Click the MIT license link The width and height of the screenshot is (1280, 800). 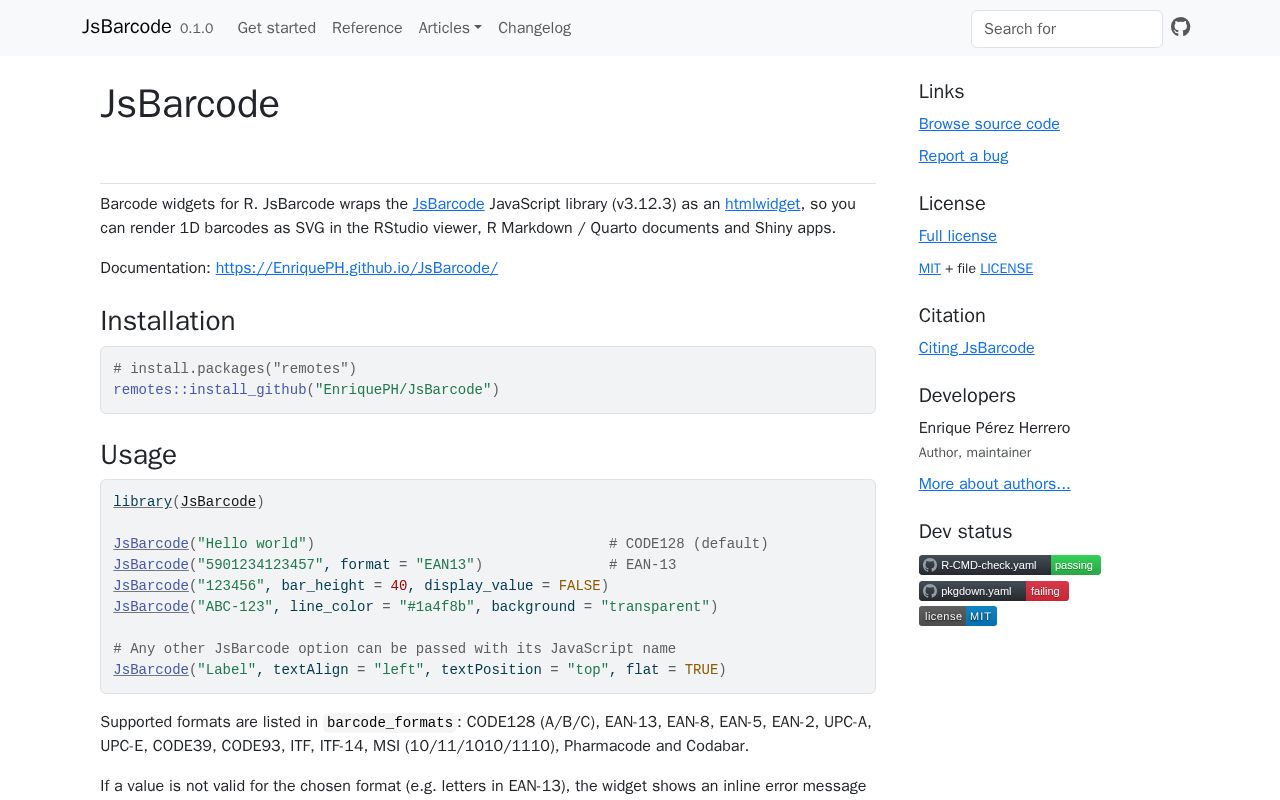[930, 268]
